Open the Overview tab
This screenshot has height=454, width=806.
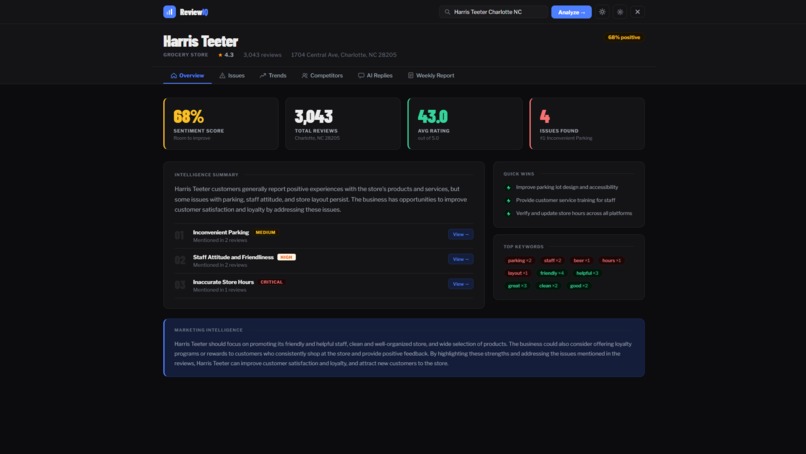click(188, 76)
